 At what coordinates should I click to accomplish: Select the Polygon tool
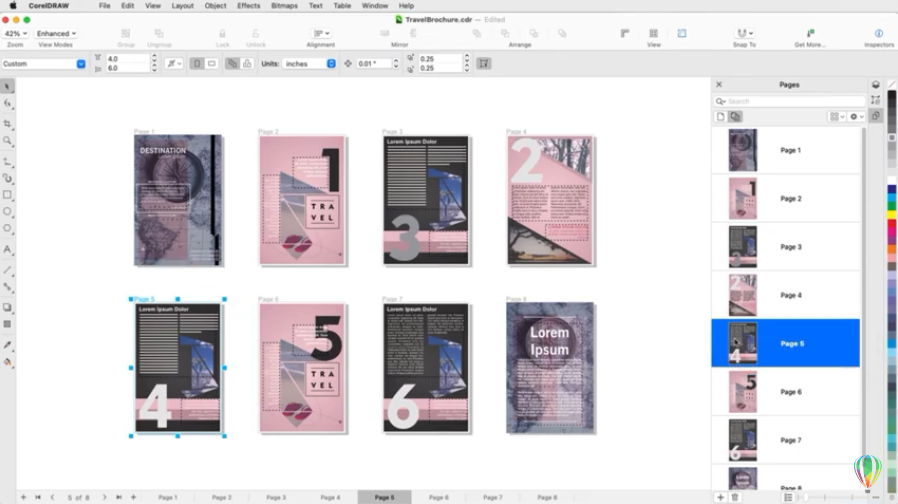7,229
